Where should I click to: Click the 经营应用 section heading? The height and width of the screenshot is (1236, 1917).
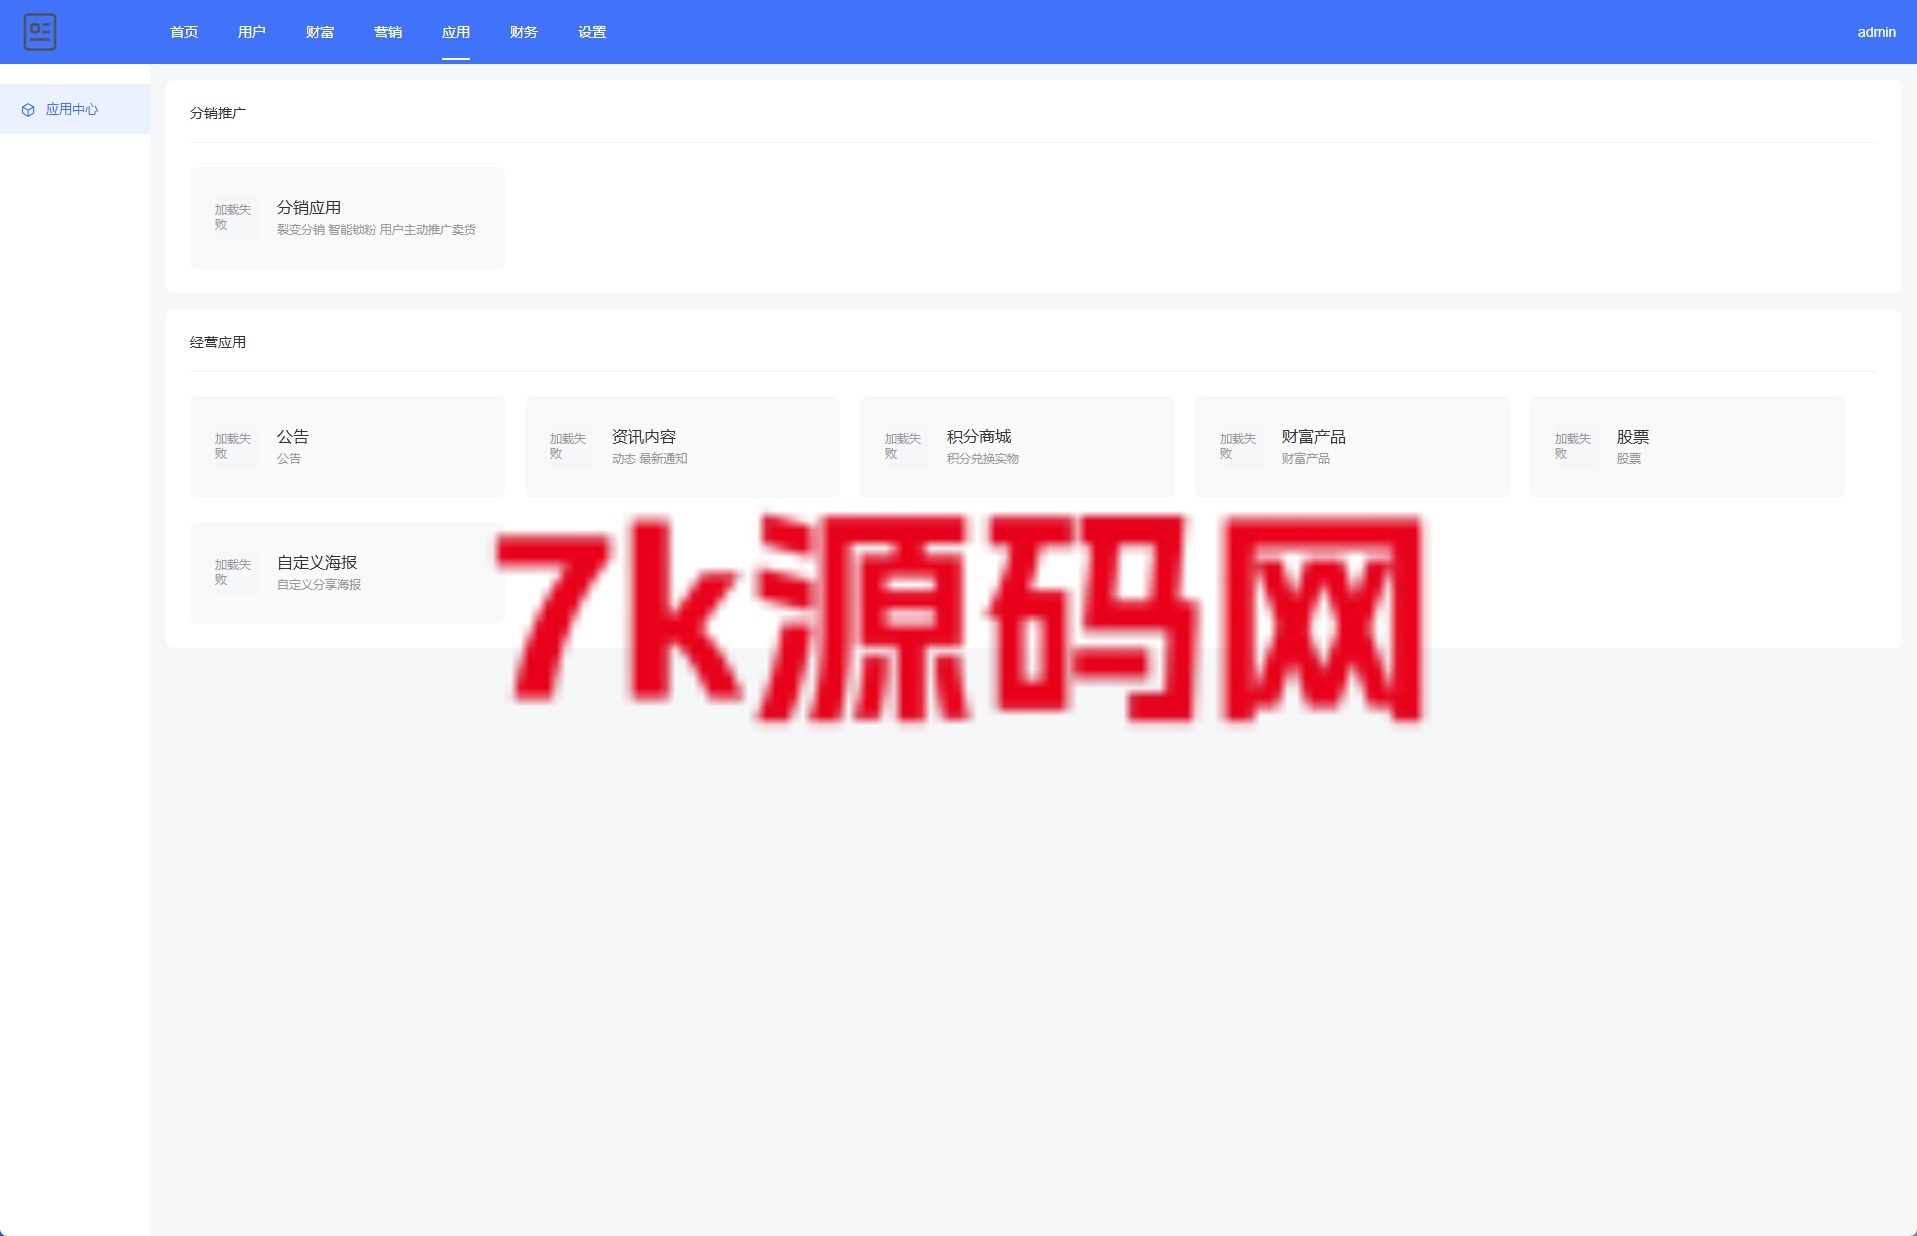point(218,342)
